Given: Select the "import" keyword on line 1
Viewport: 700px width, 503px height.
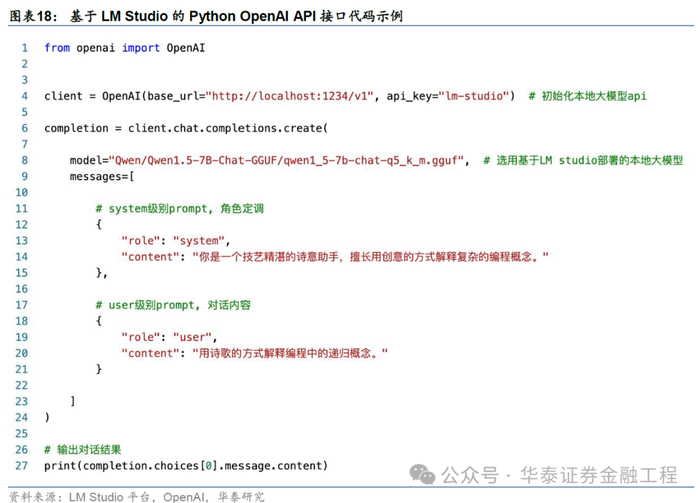Looking at the screenshot, I should pos(141,48).
